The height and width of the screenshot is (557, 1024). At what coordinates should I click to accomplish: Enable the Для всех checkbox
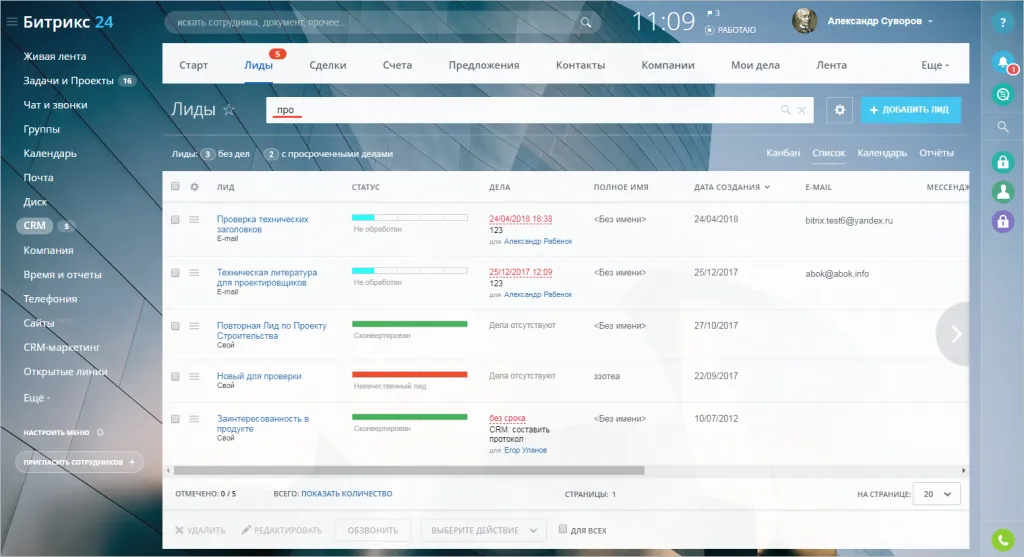click(563, 530)
